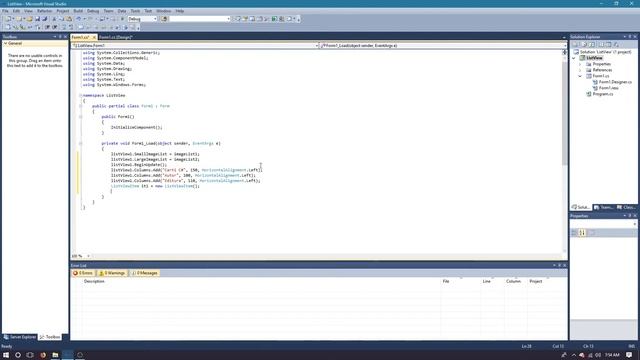Click the Alphabetical sort icon in Properties panel
The width and height of the screenshot is (640, 360).
coord(582,233)
